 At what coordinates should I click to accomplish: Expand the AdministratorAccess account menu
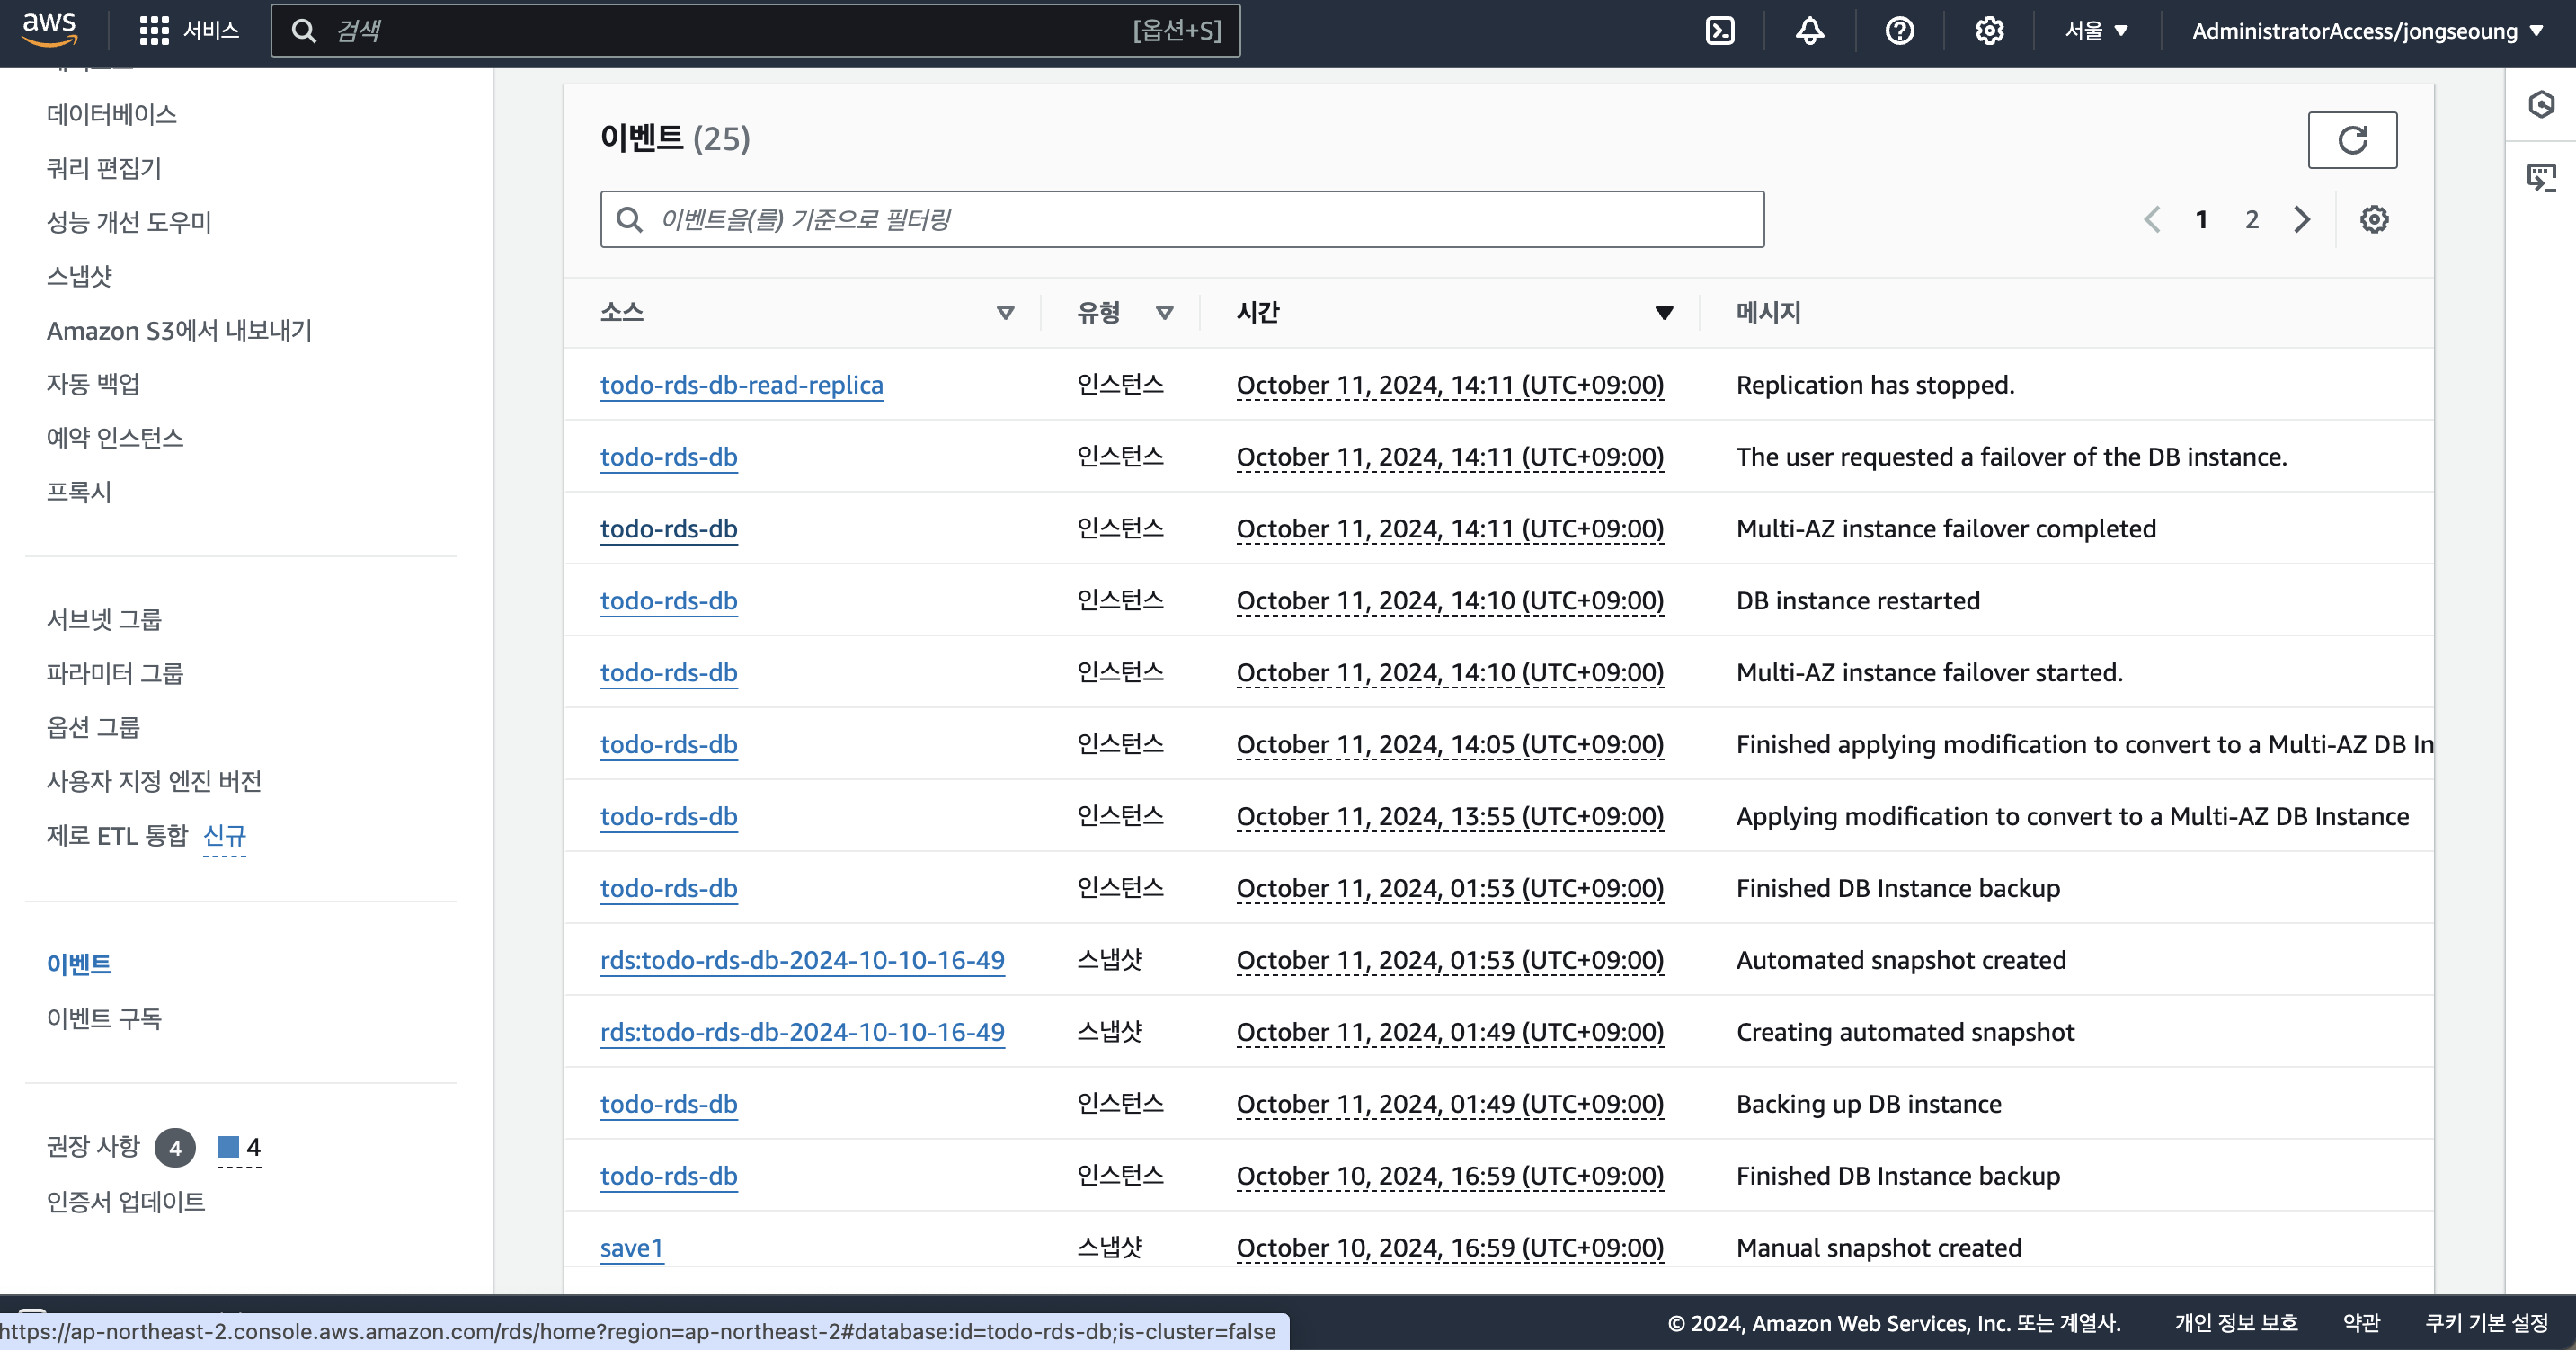tap(2366, 31)
